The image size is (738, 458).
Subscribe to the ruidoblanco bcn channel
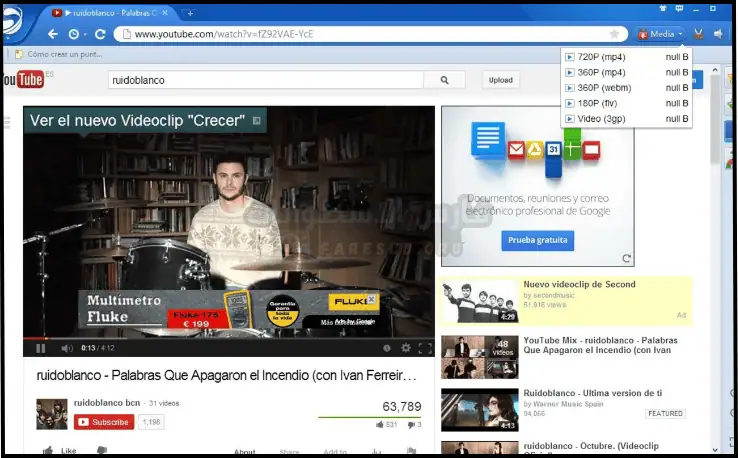pyautogui.click(x=104, y=422)
